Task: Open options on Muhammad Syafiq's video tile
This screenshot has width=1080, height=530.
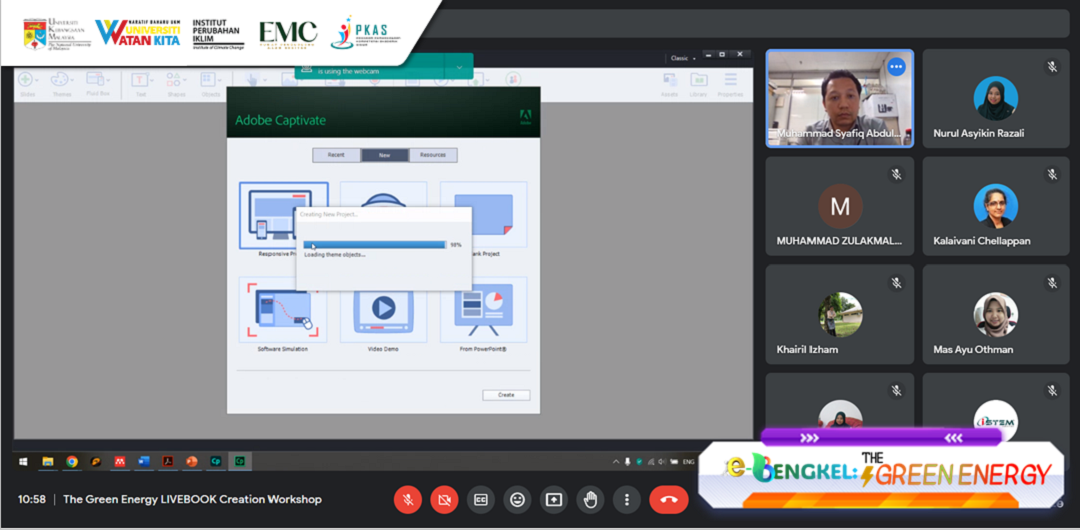Action: [895, 67]
